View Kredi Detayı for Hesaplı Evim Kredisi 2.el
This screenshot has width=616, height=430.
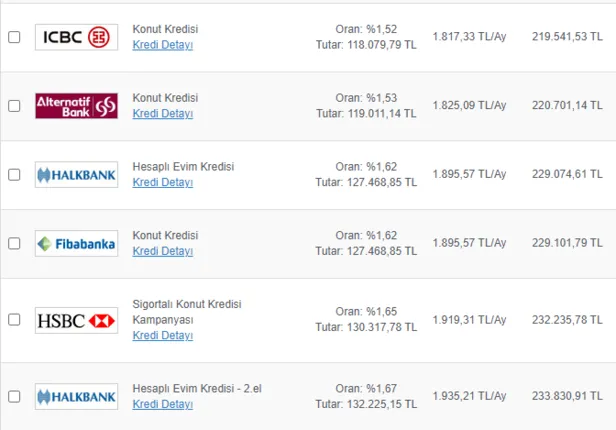coord(162,404)
